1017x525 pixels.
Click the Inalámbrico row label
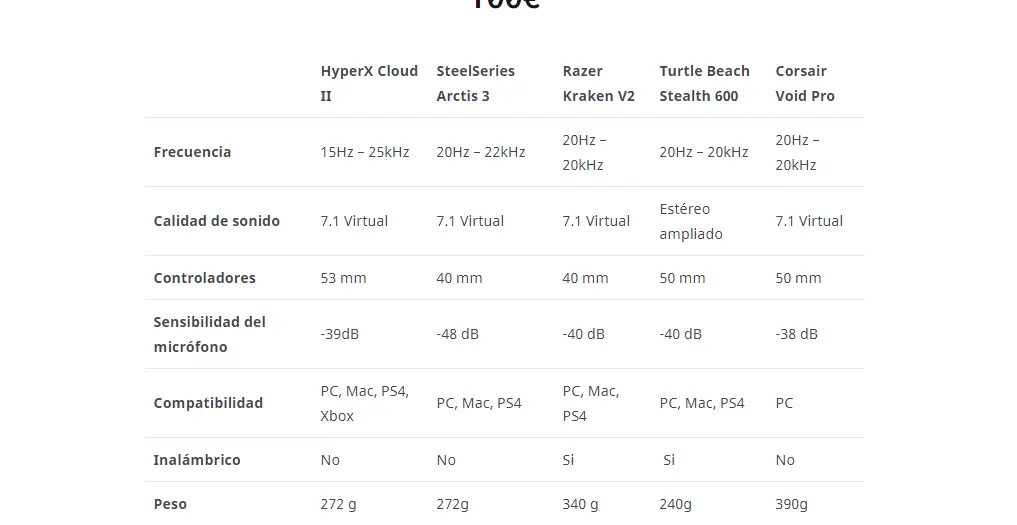point(197,460)
